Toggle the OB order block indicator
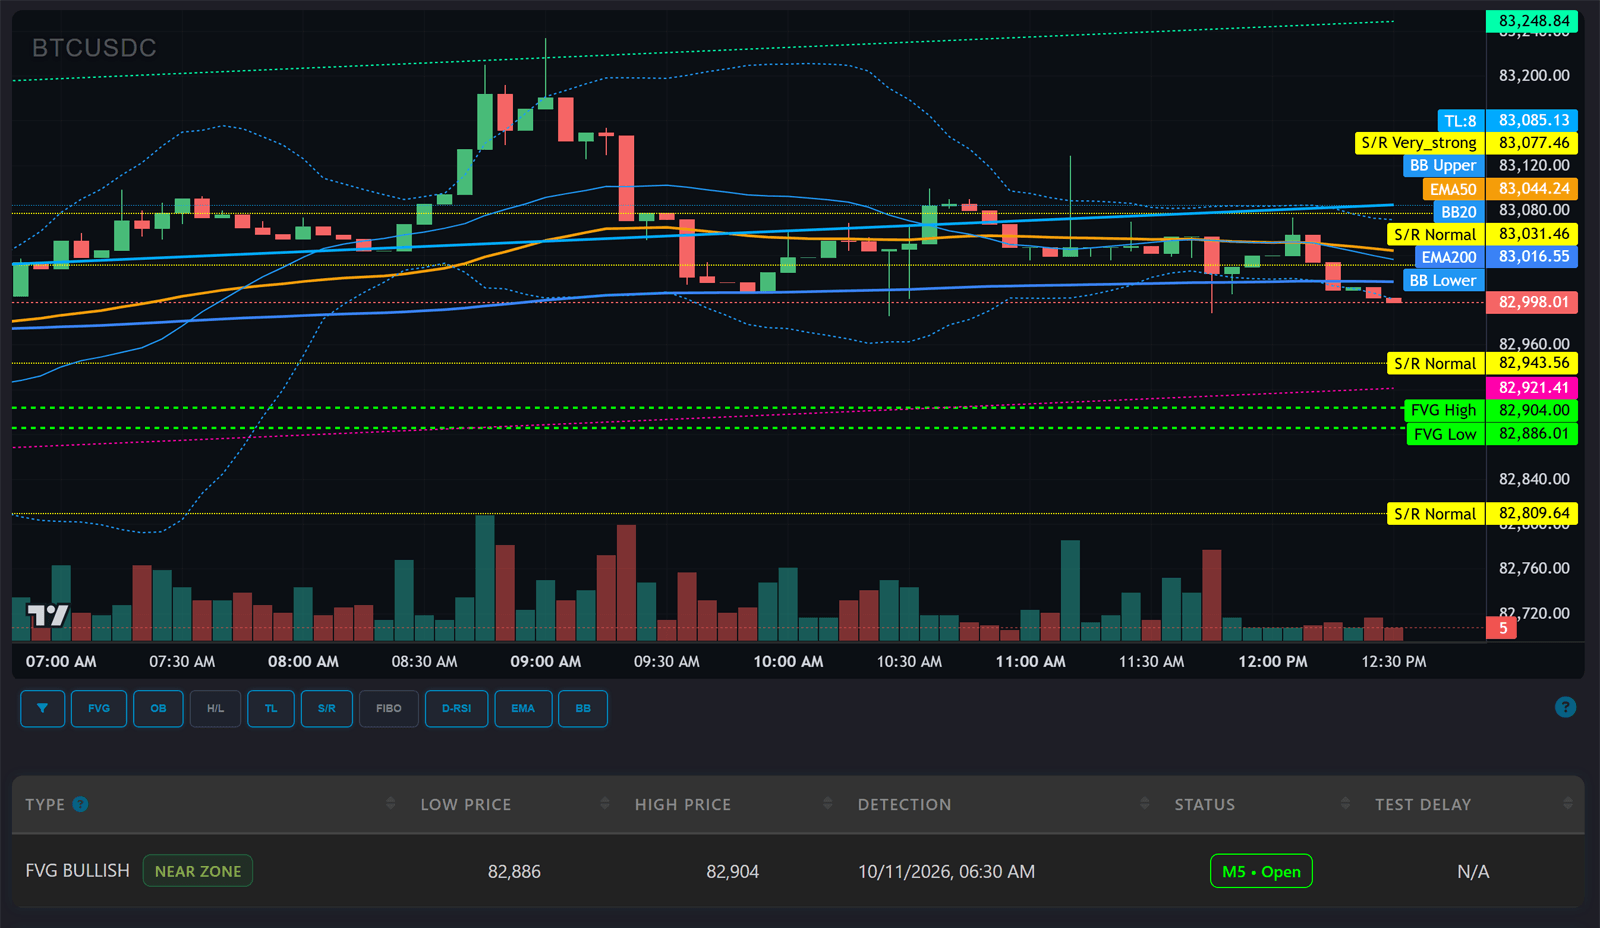 pos(158,708)
